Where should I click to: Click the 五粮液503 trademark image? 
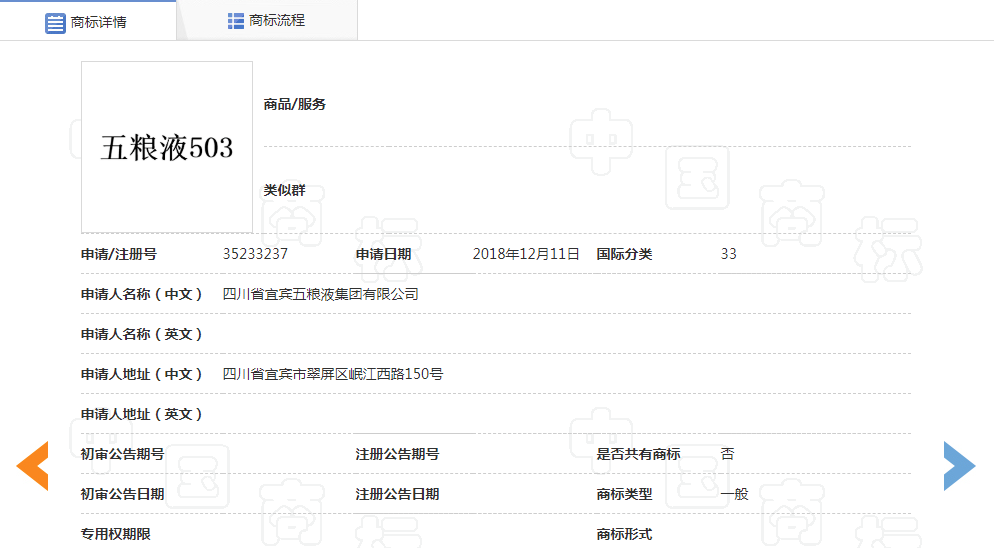167,147
